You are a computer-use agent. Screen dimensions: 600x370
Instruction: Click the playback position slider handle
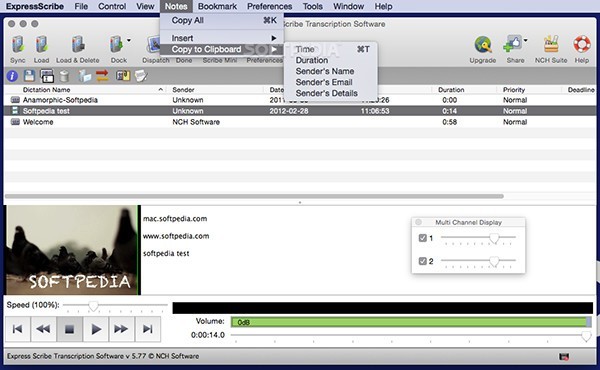point(586,336)
